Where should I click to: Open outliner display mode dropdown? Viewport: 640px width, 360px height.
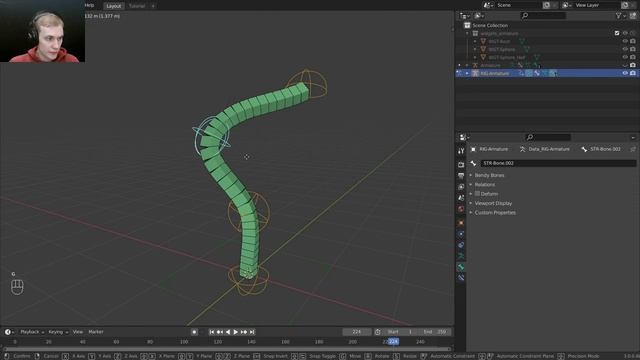(479, 16)
